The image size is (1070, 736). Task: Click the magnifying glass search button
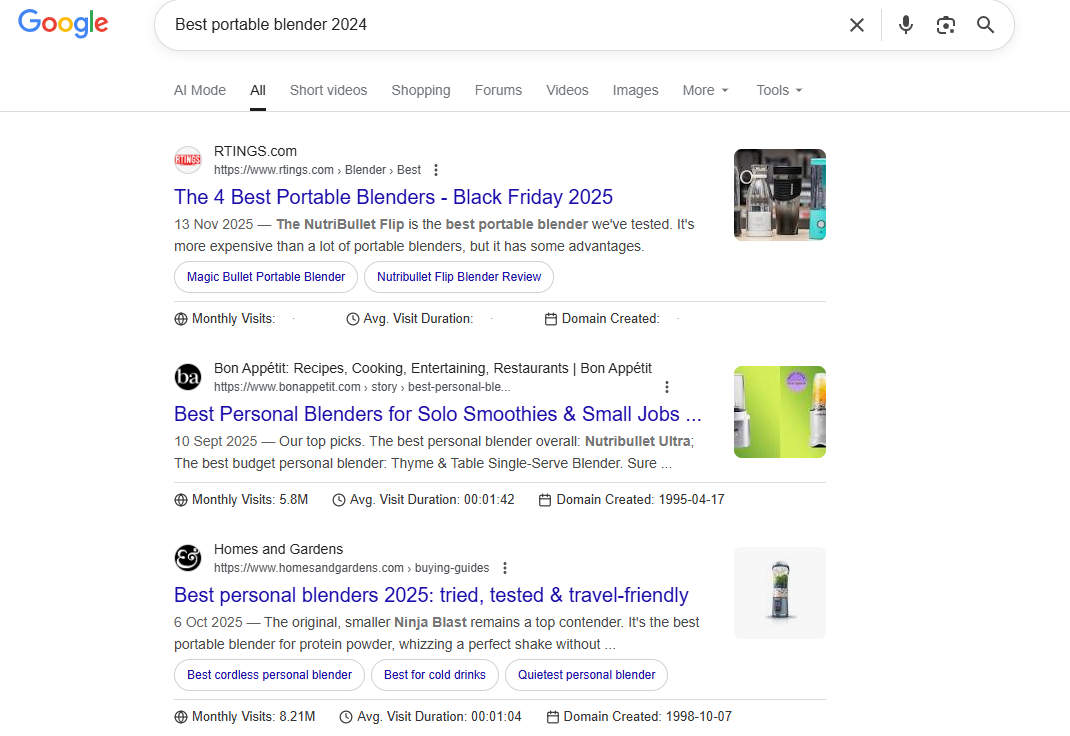click(x=985, y=25)
